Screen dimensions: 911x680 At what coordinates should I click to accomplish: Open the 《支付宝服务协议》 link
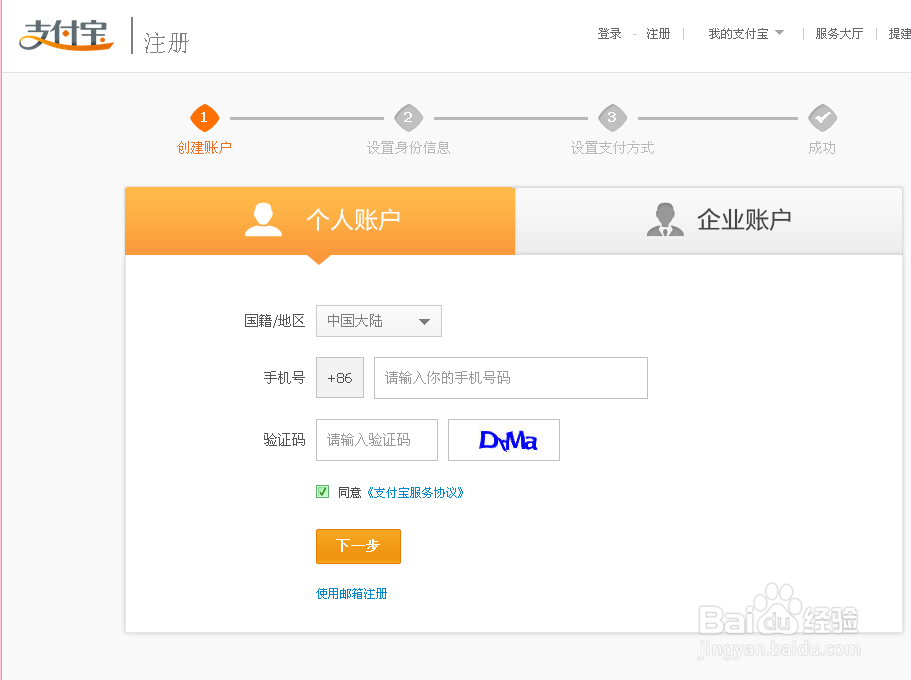click(x=415, y=493)
